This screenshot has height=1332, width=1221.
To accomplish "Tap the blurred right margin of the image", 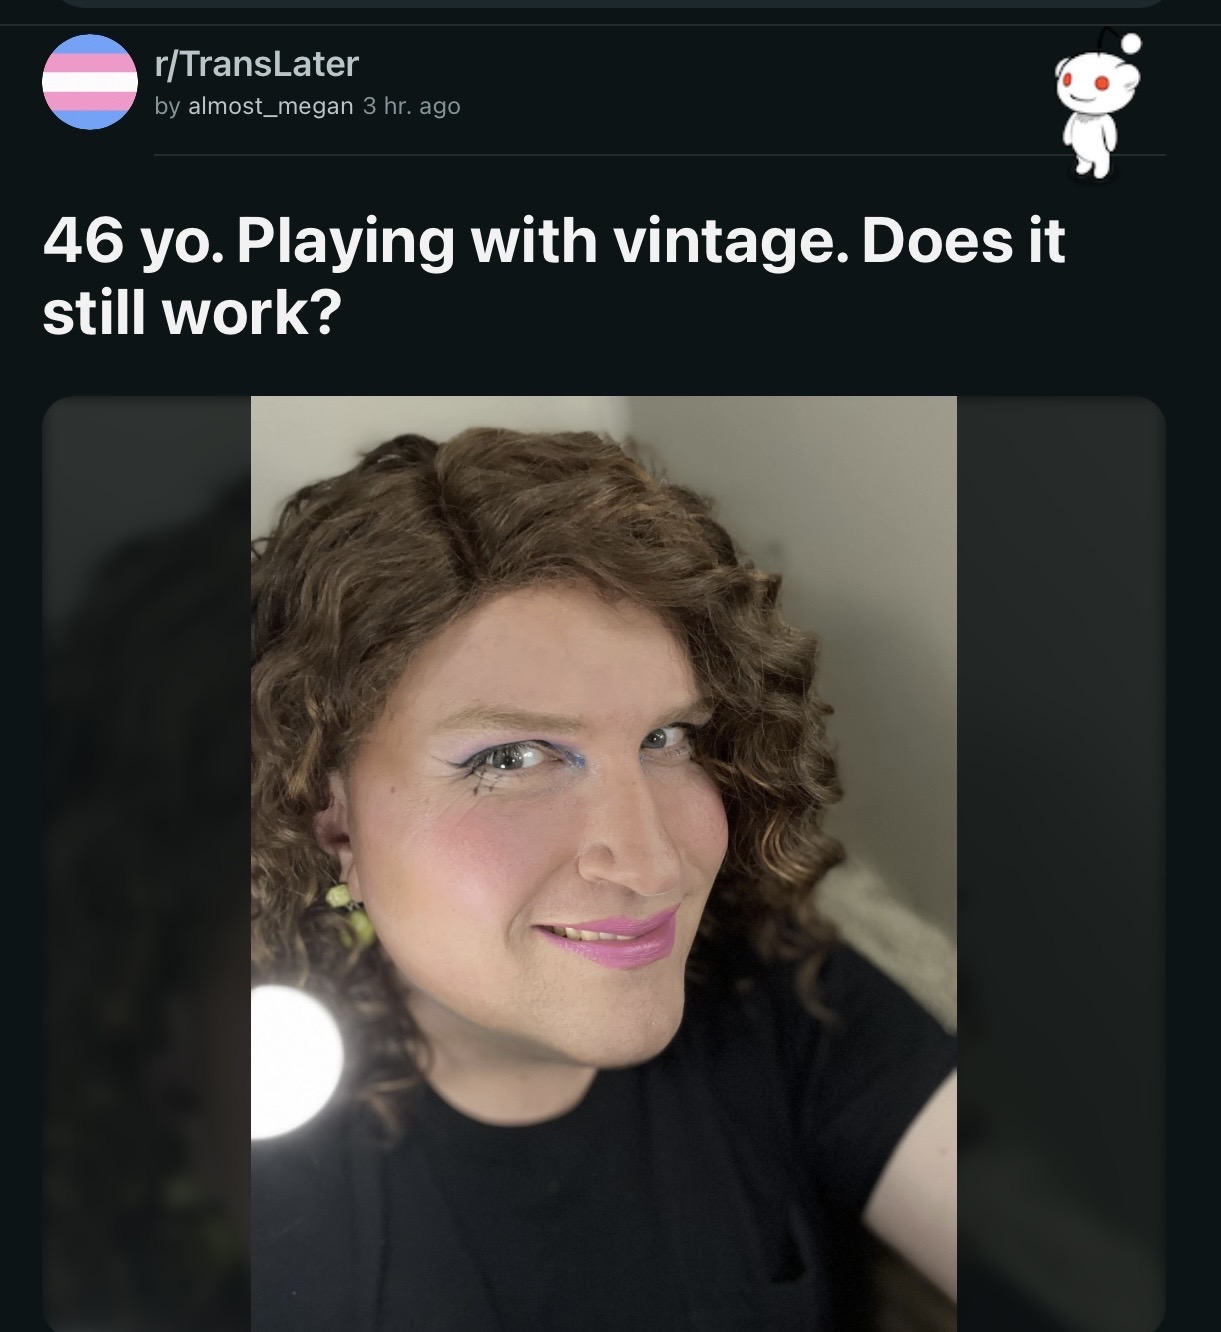I will [x=1061, y=864].
